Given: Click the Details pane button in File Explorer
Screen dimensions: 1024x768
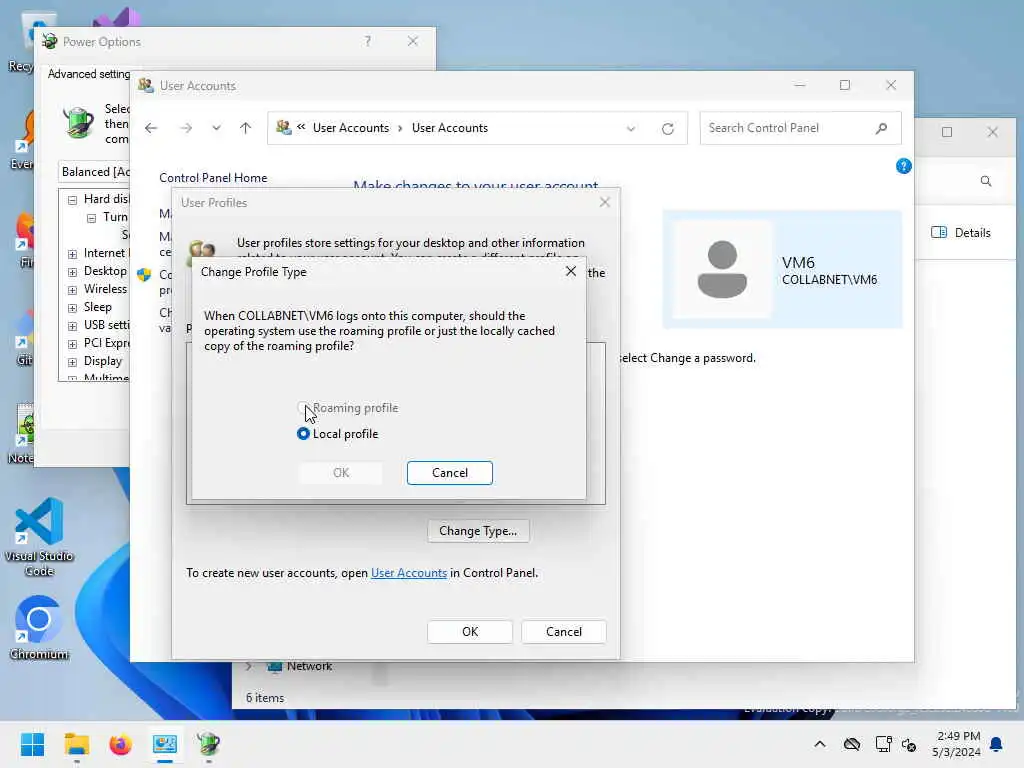Looking at the screenshot, I should click(x=961, y=232).
